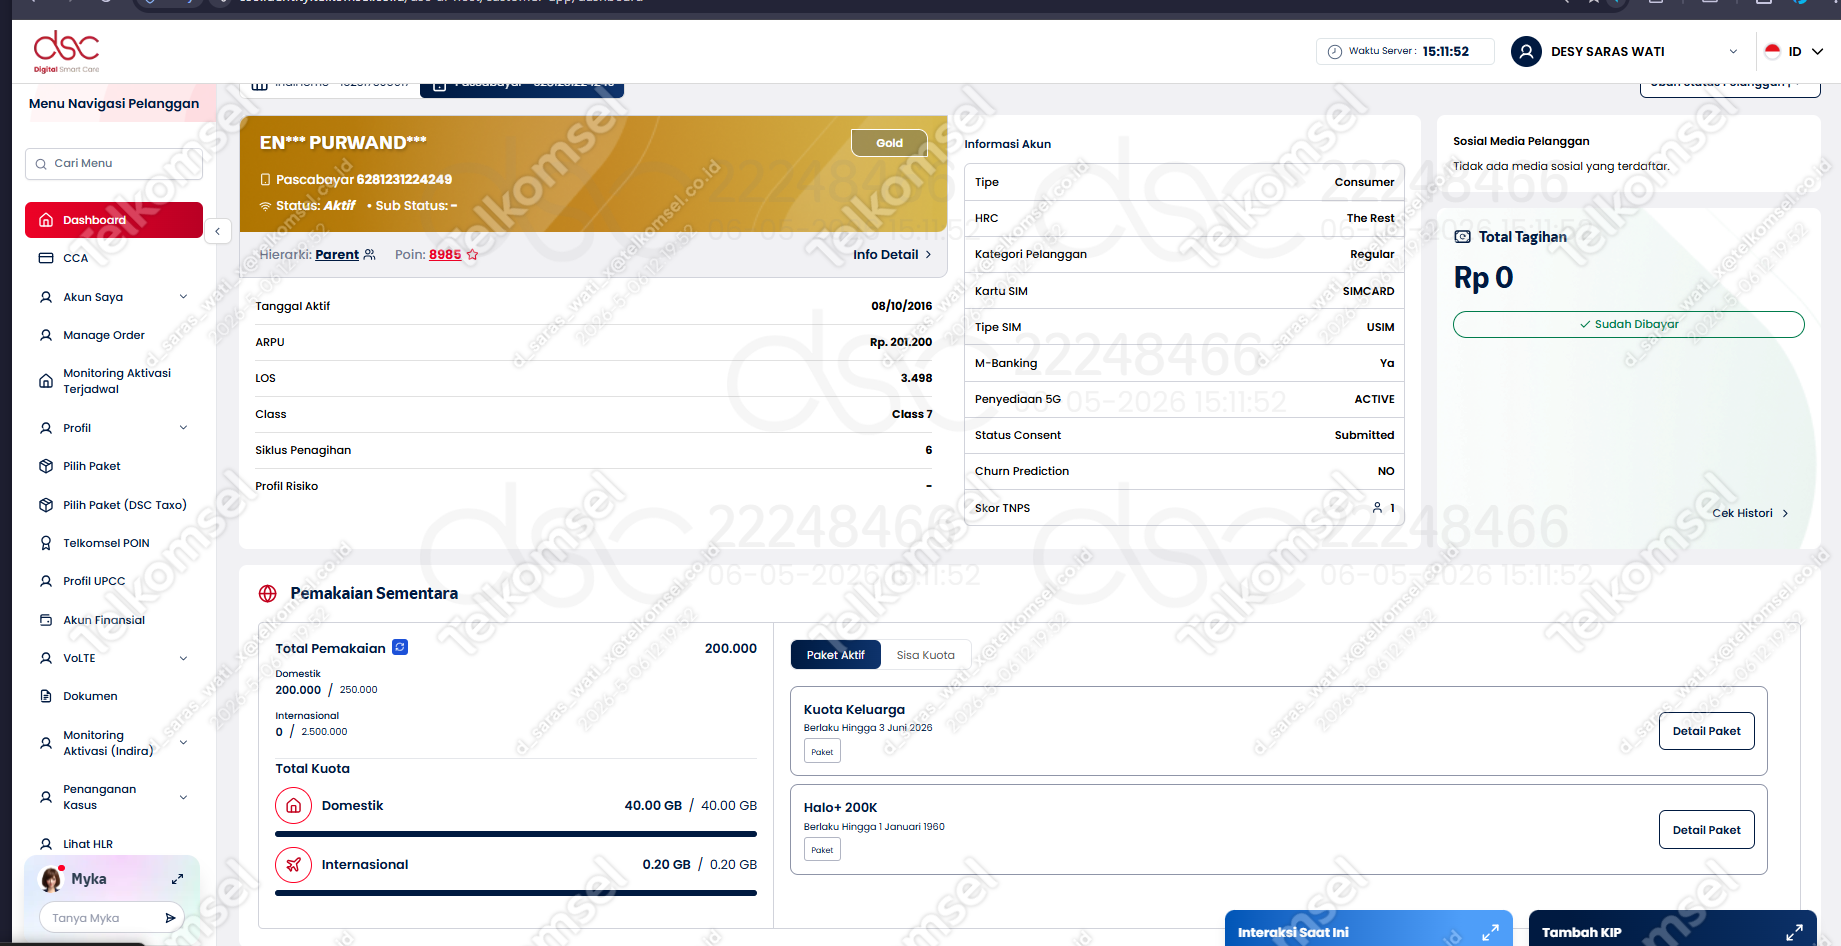Click the Domestik home quota icon
1841x946 pixels.
click(293, 805)
